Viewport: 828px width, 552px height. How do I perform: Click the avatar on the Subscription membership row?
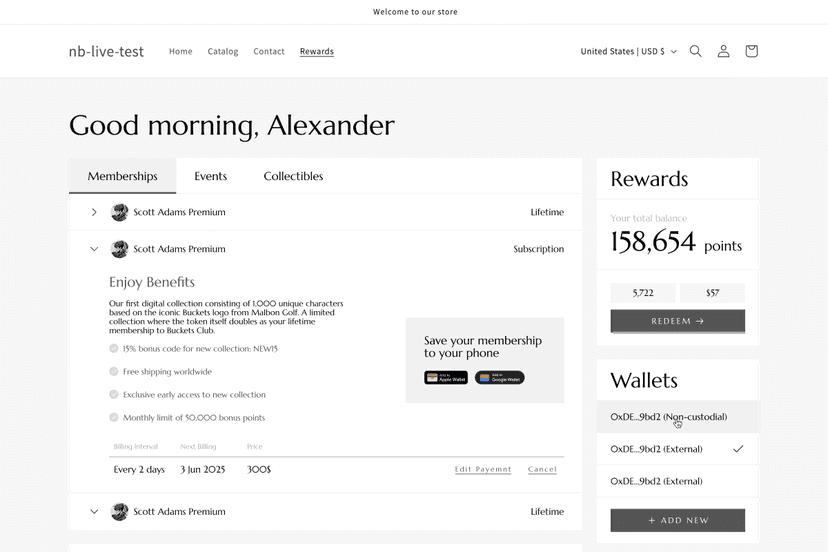(119, 249)
